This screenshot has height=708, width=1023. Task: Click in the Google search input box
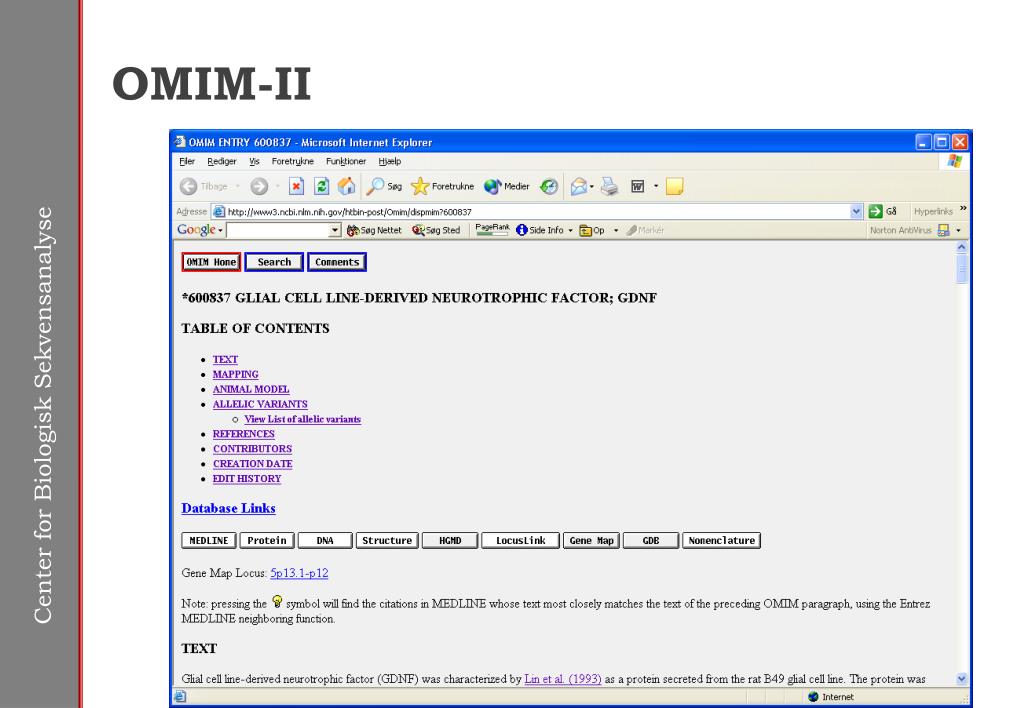279,230
